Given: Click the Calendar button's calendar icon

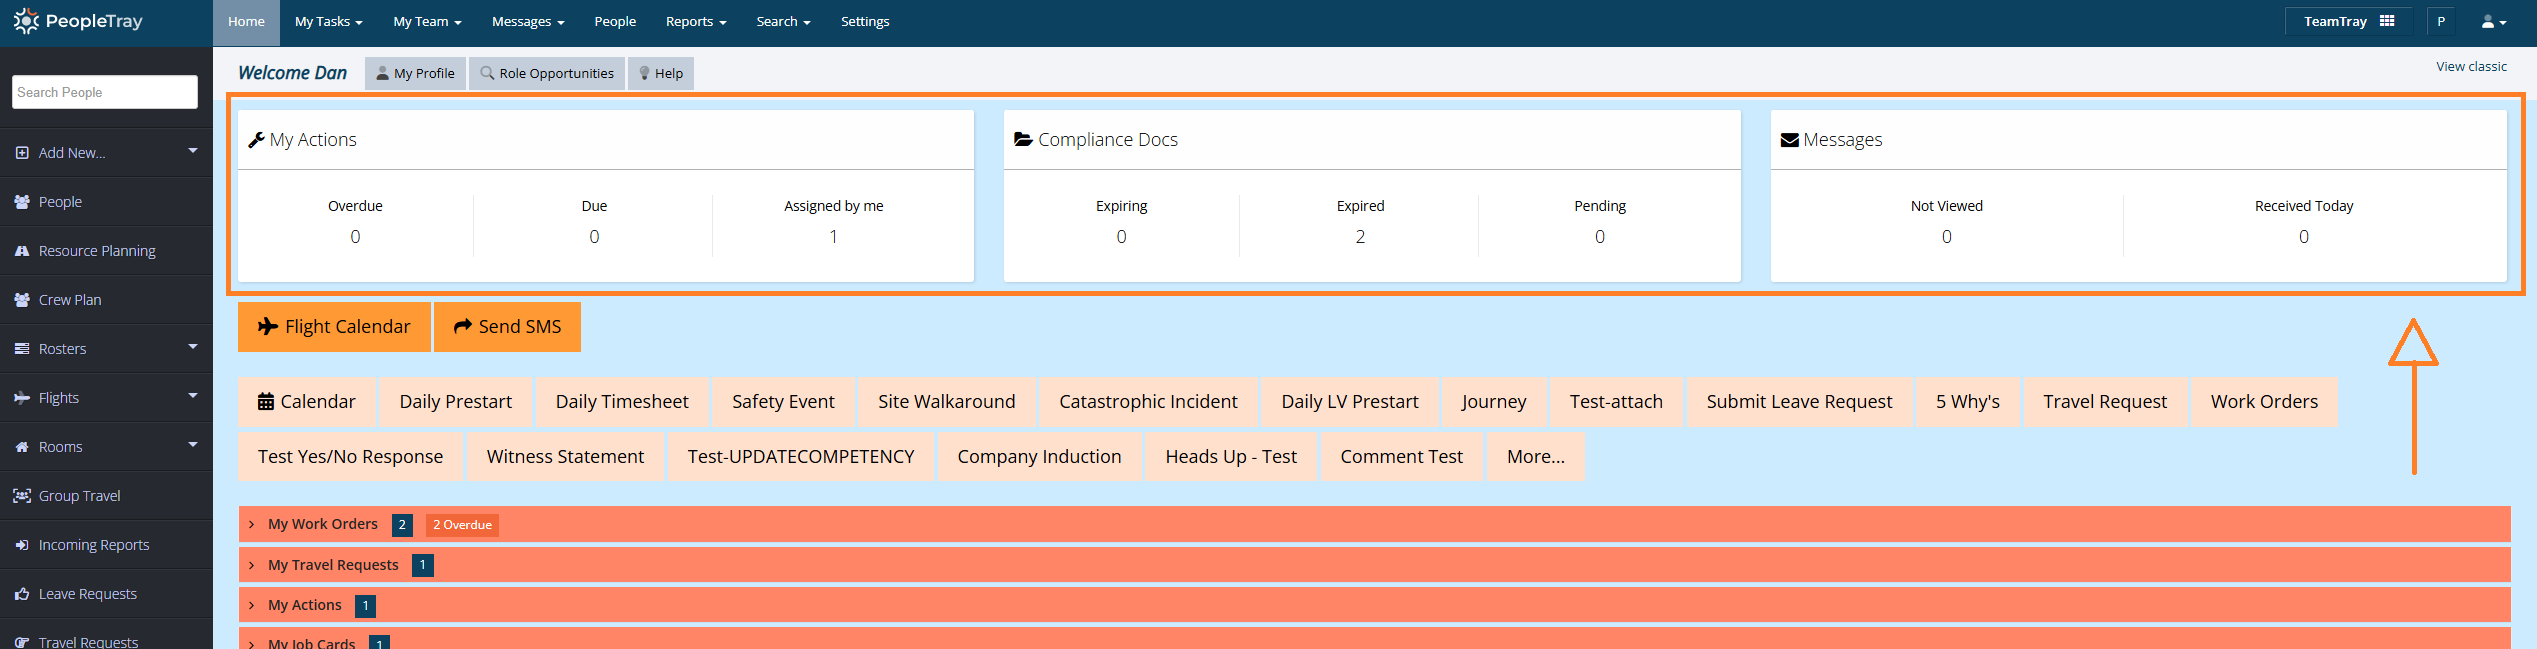Looking at the screenshot, I should tap(266, 402).
